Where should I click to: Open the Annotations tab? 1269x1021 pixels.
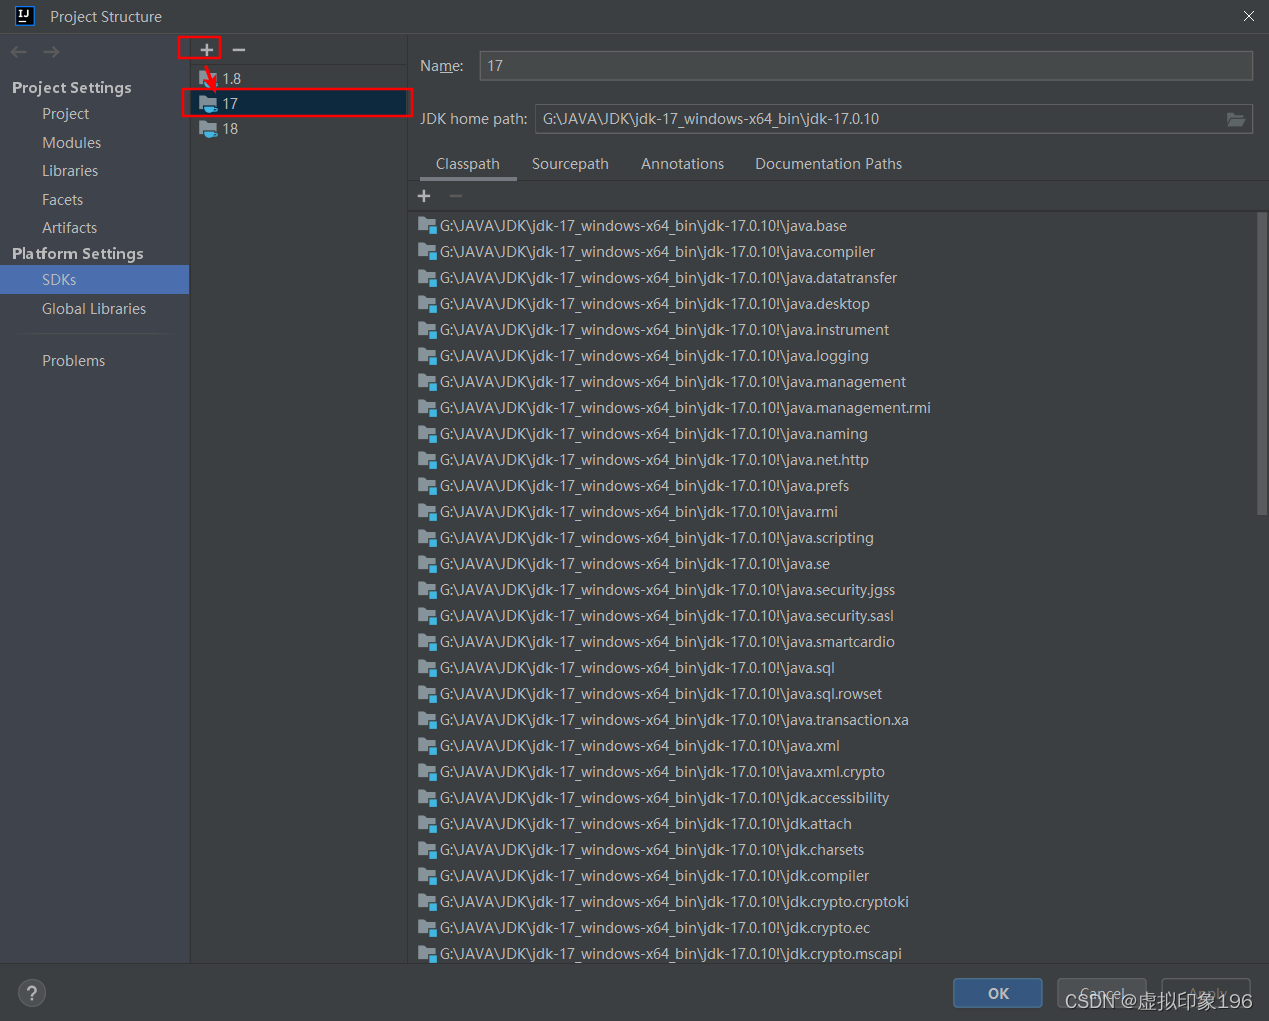[682, 163]
